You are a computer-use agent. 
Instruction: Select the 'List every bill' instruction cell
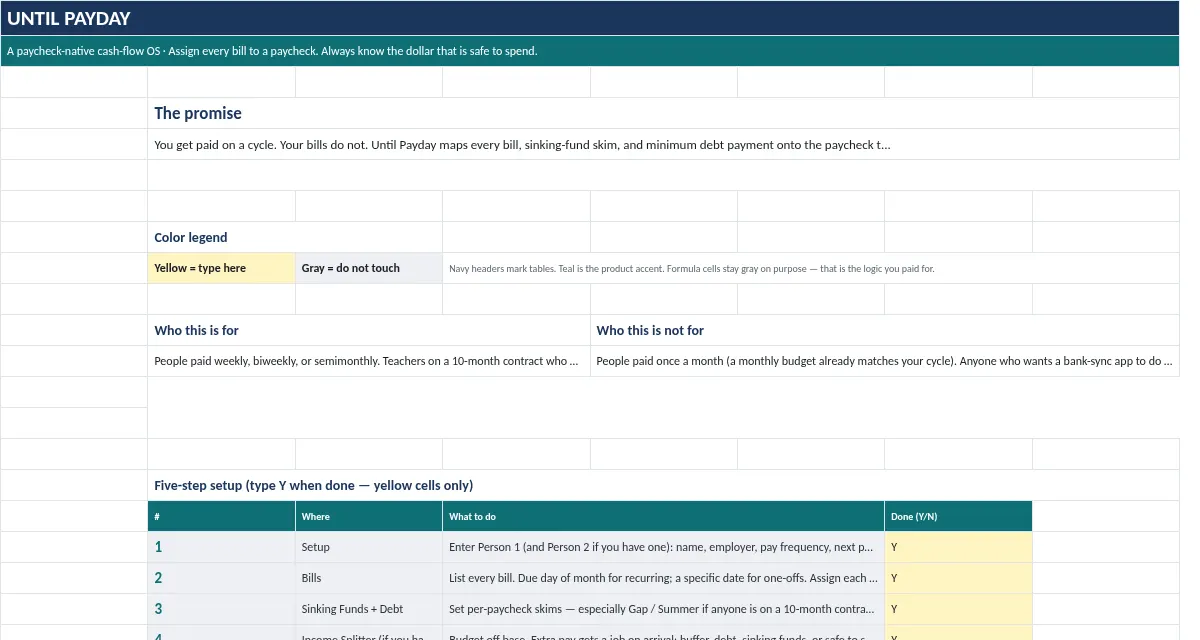coord(664,578)
